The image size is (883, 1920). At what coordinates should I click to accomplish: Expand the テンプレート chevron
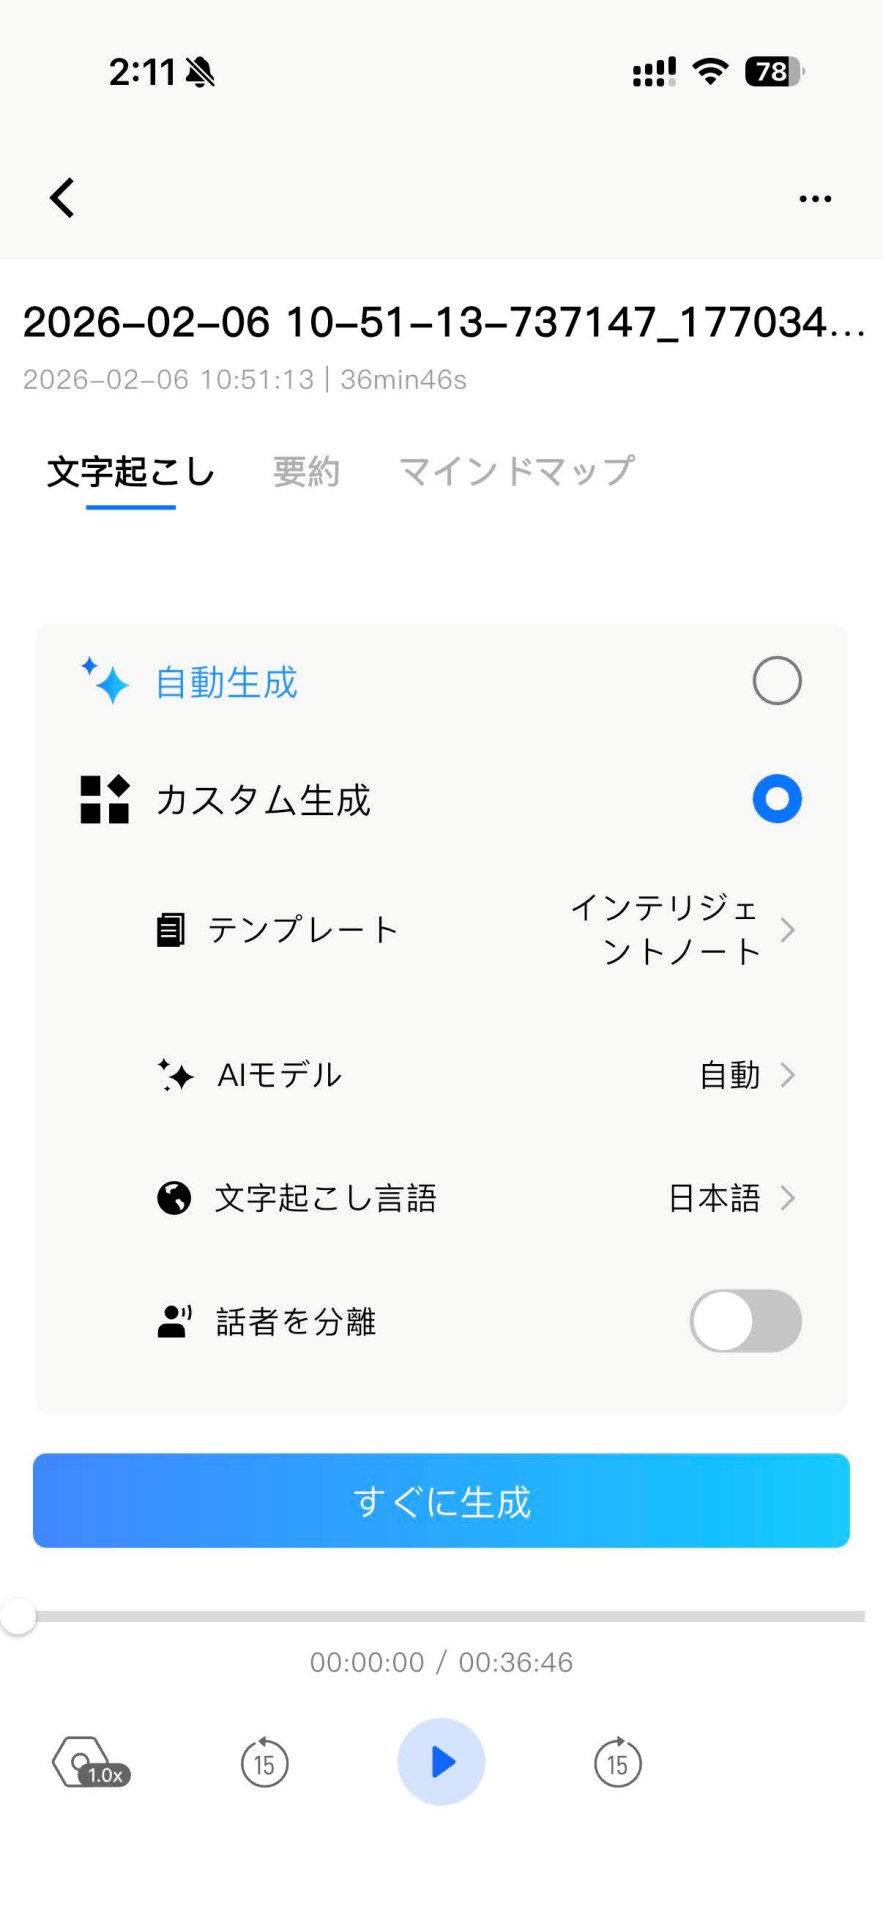pos(788,930)
